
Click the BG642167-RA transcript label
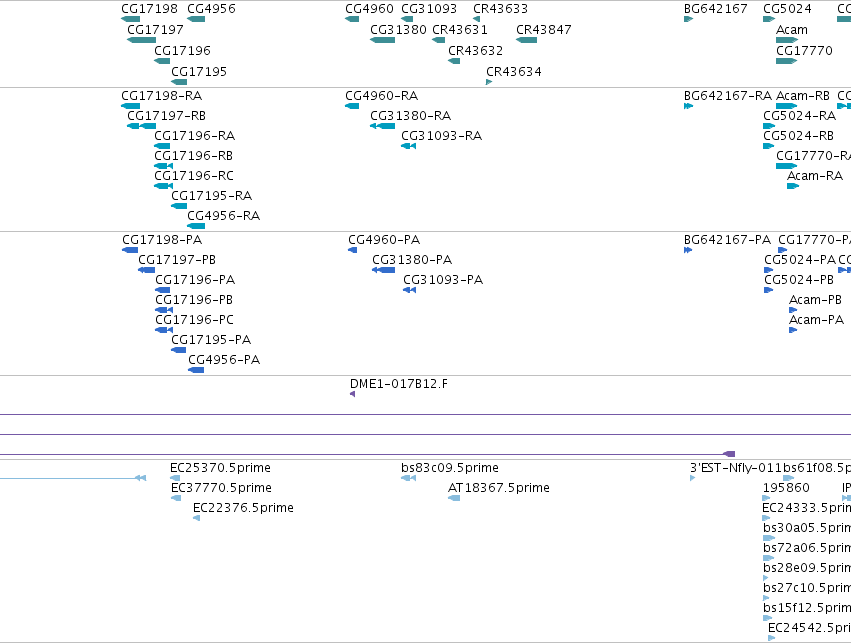[728, 96]
